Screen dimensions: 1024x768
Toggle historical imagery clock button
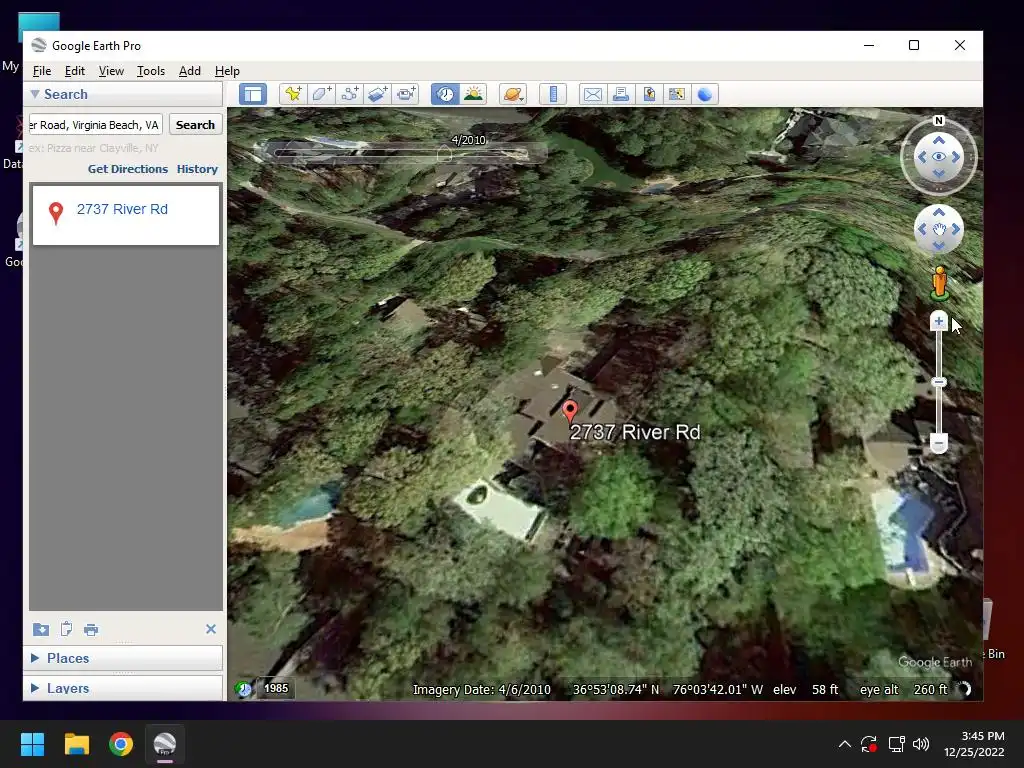(445, 94)
